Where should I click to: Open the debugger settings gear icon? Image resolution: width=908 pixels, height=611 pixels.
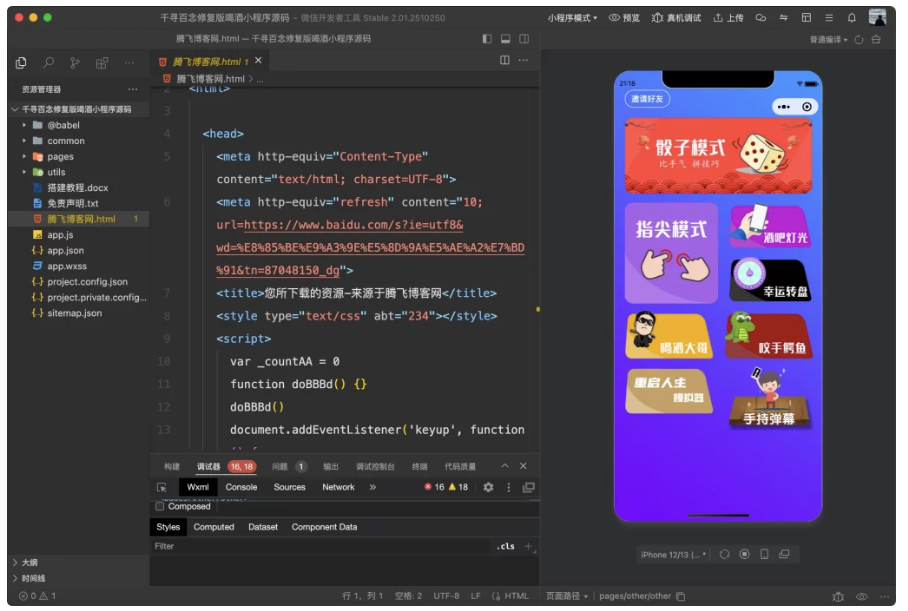tap(487, 487)
